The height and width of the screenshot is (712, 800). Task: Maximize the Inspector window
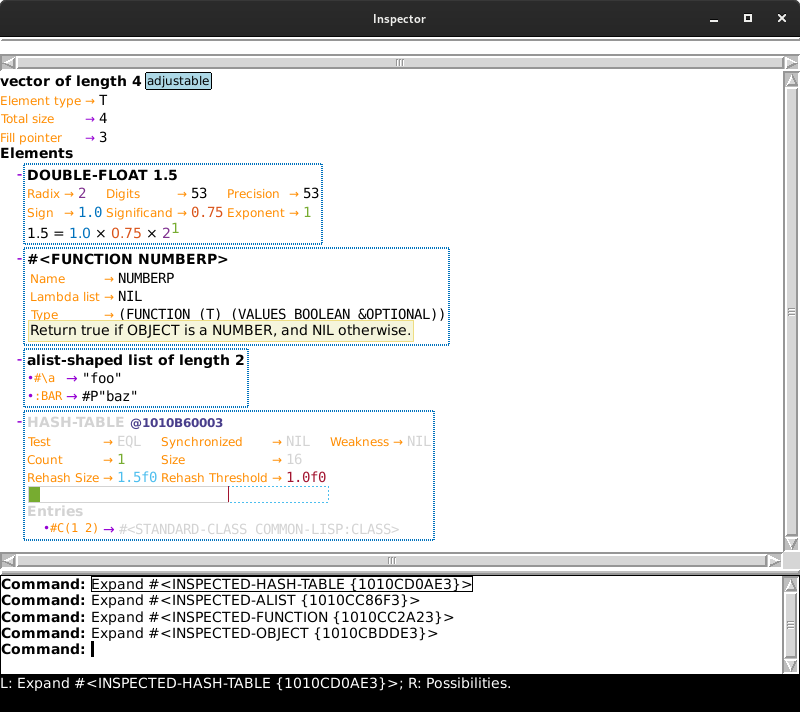click(747, 19)
